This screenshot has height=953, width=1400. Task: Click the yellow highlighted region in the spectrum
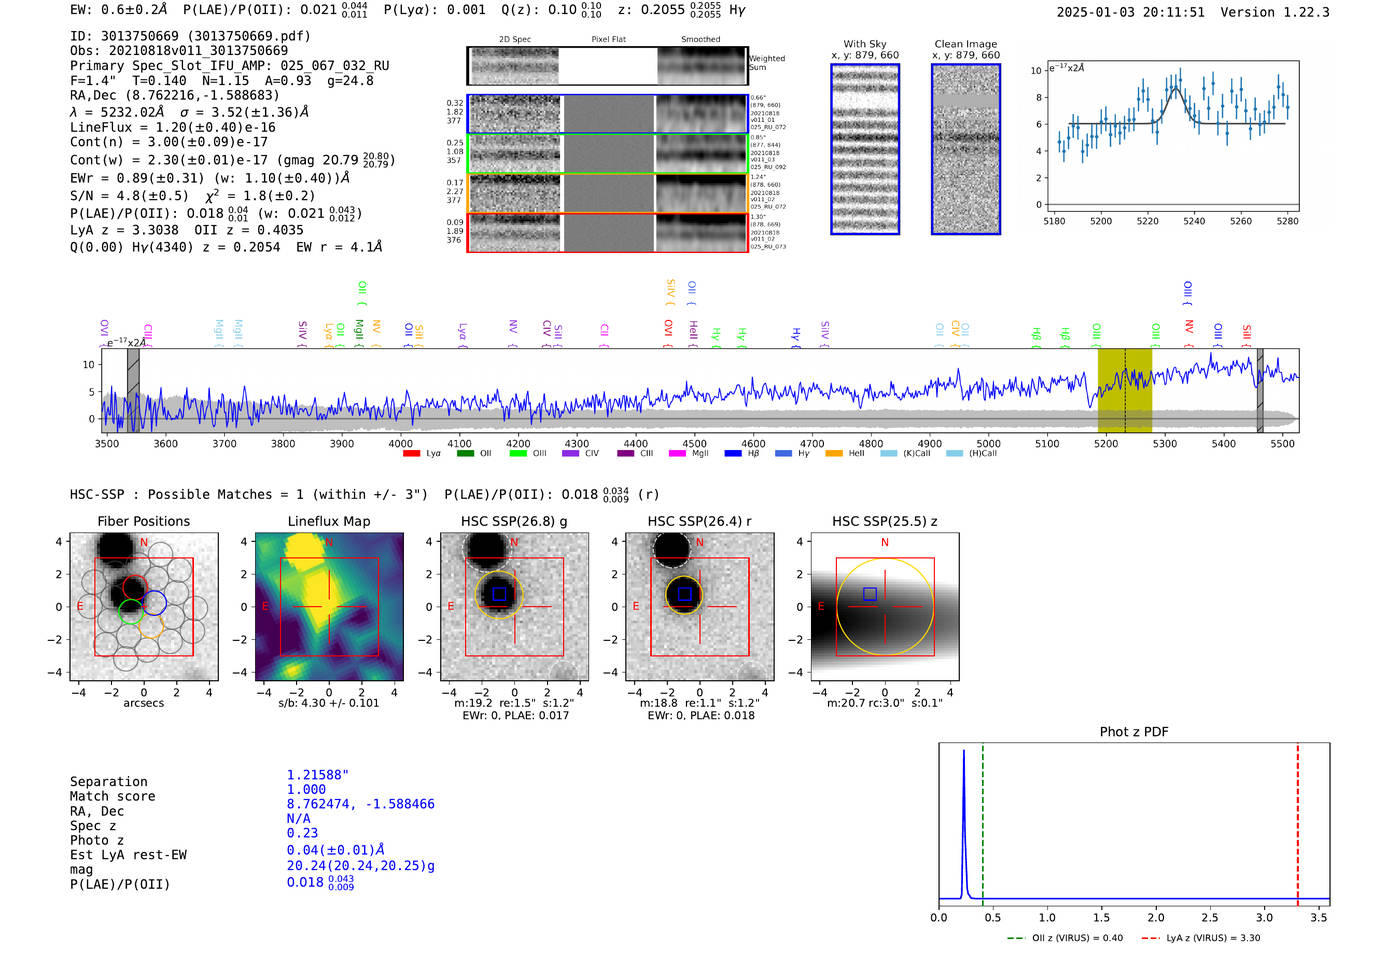tap(1125, 390)
